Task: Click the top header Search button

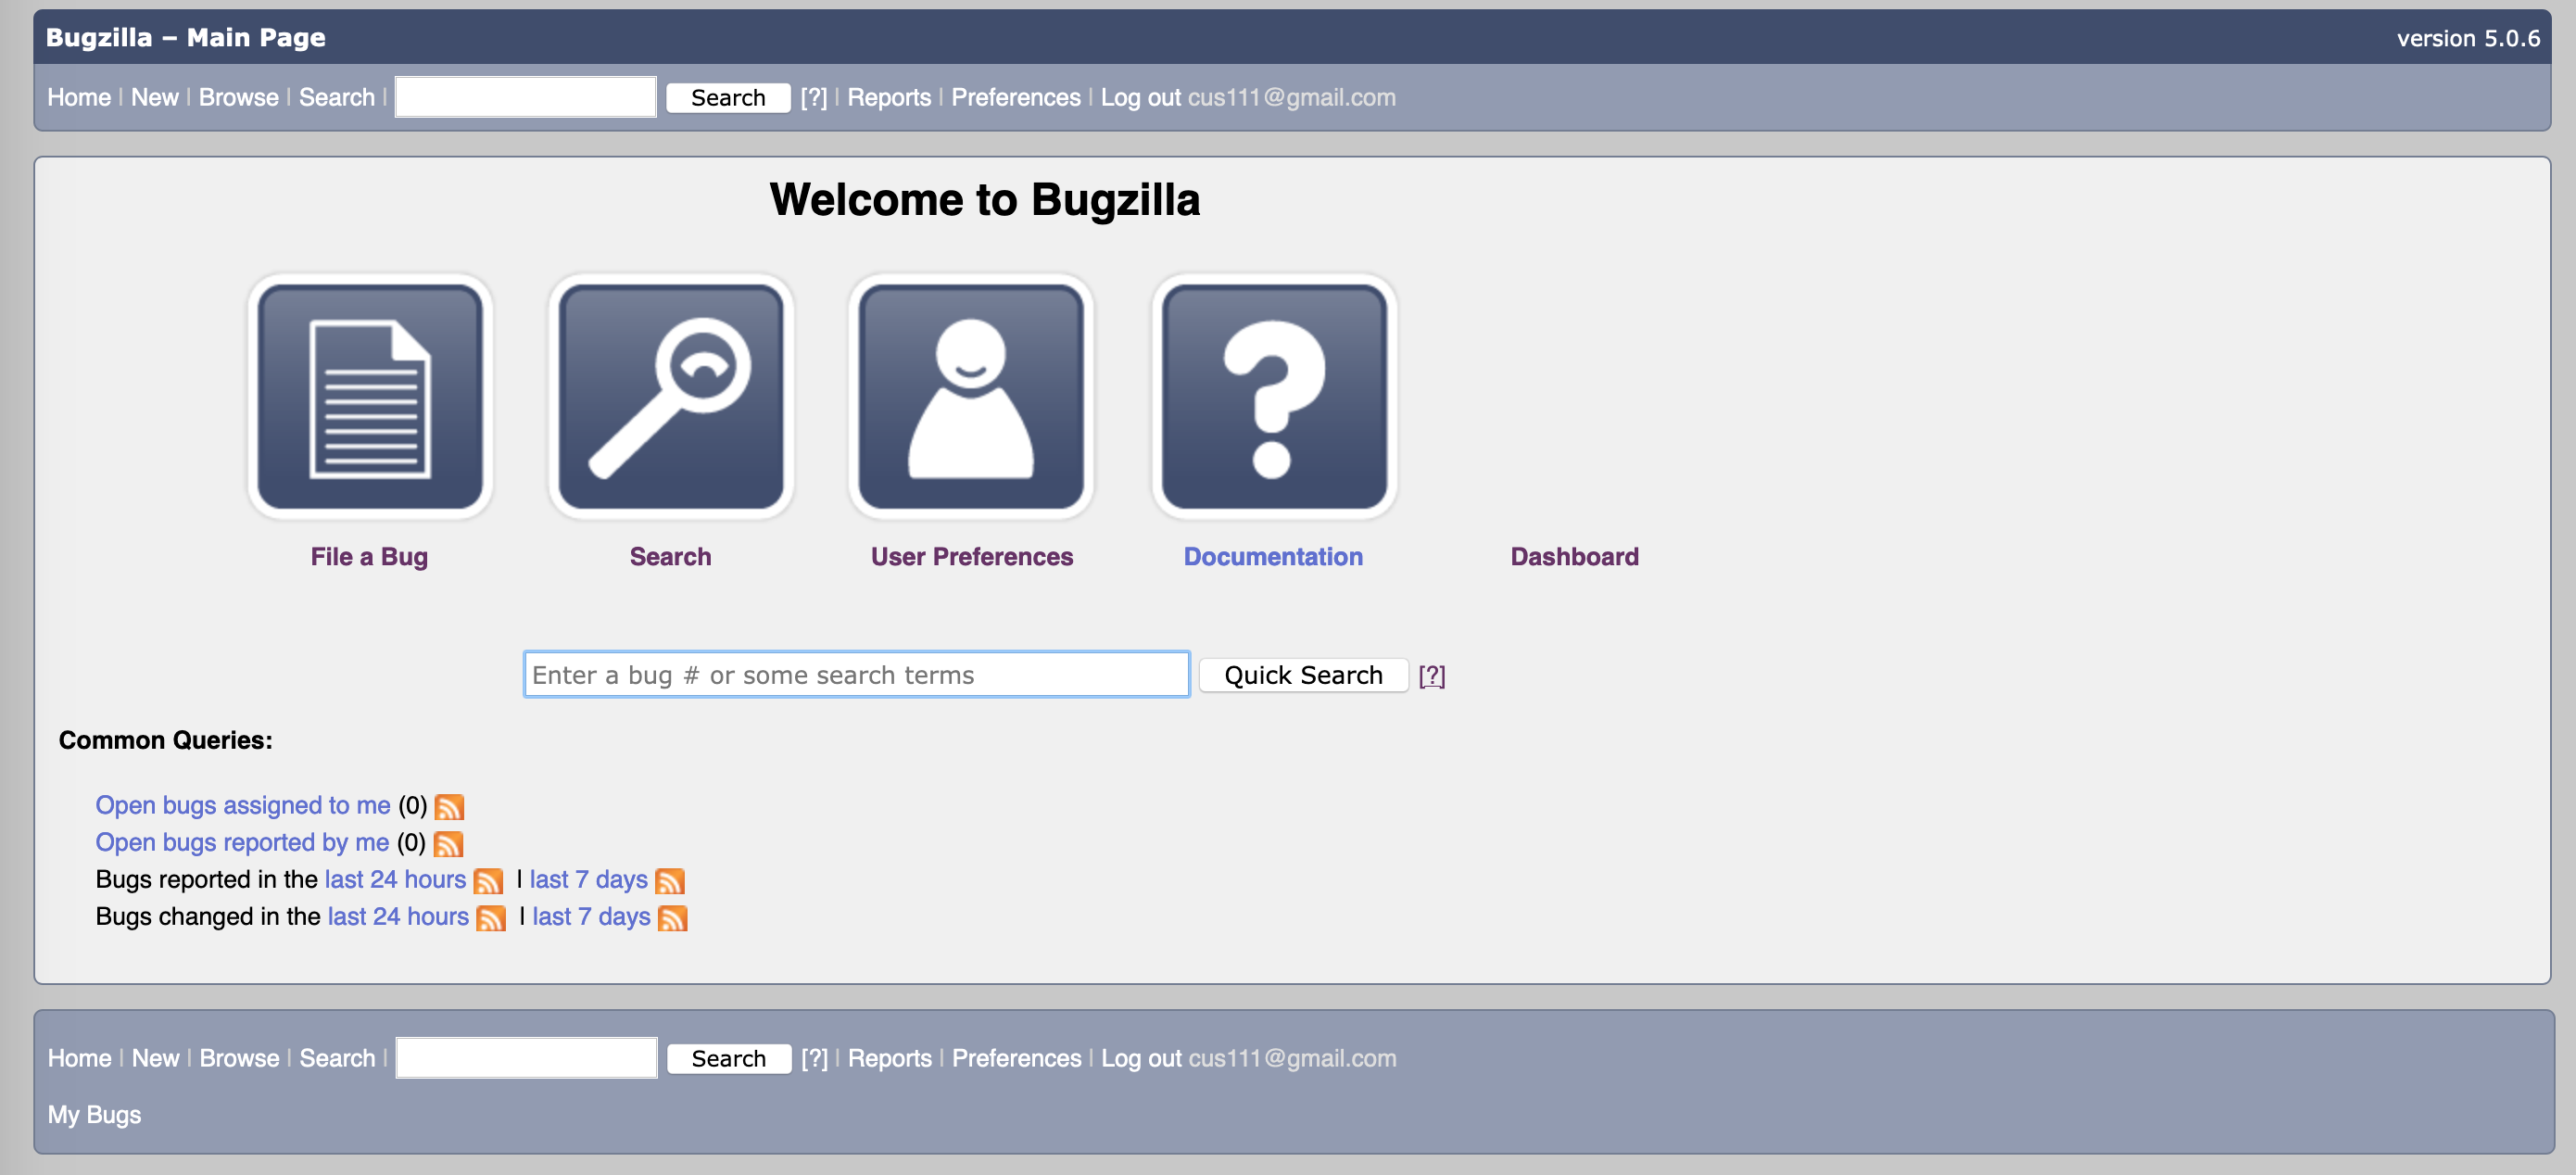Action: point(727,97)
